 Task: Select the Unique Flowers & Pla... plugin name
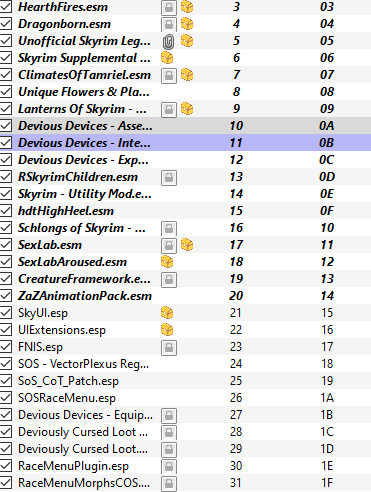click(x=84, y=92)
